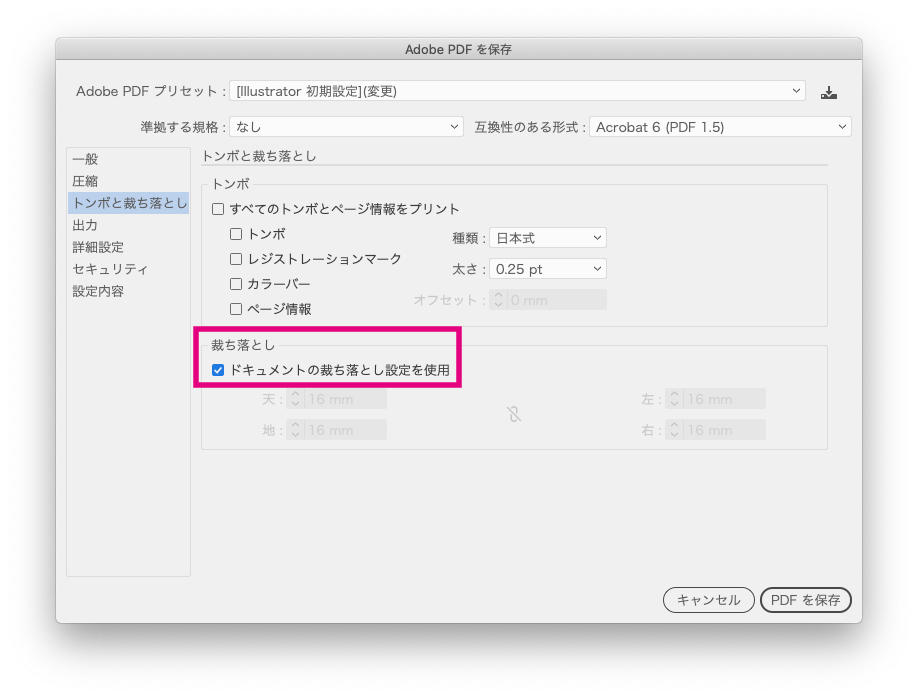Click the 地 bleed stepper arrows

click(295, 430)
